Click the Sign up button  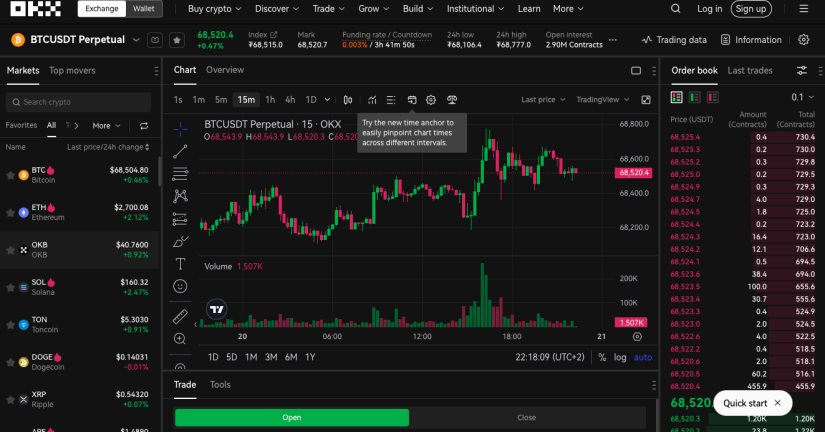751,9
